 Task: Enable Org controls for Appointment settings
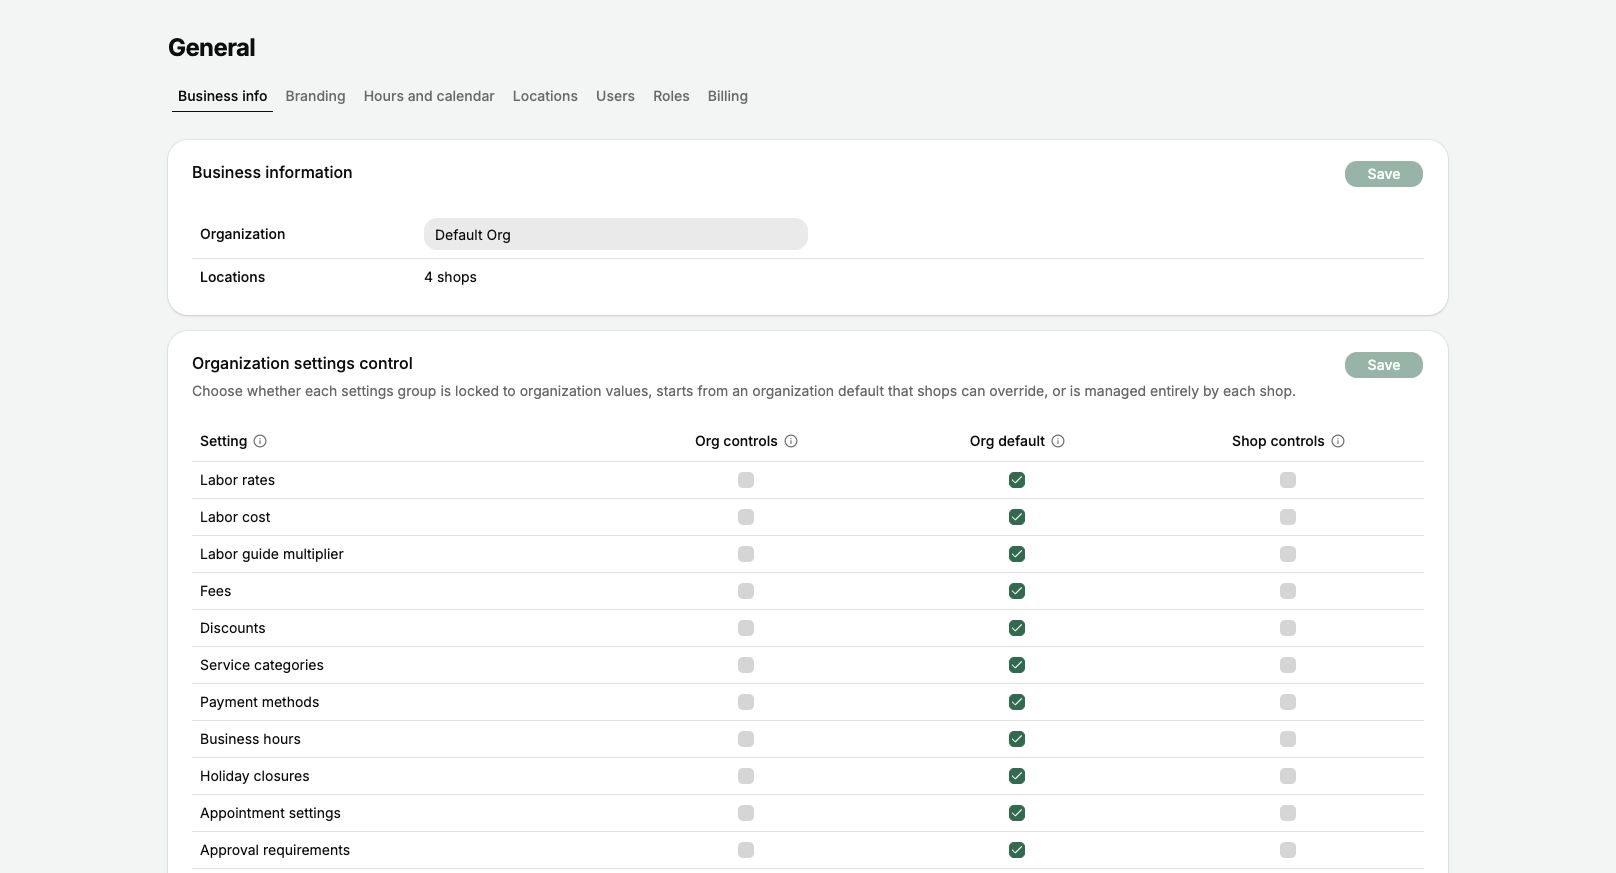[x=746, y=813]
